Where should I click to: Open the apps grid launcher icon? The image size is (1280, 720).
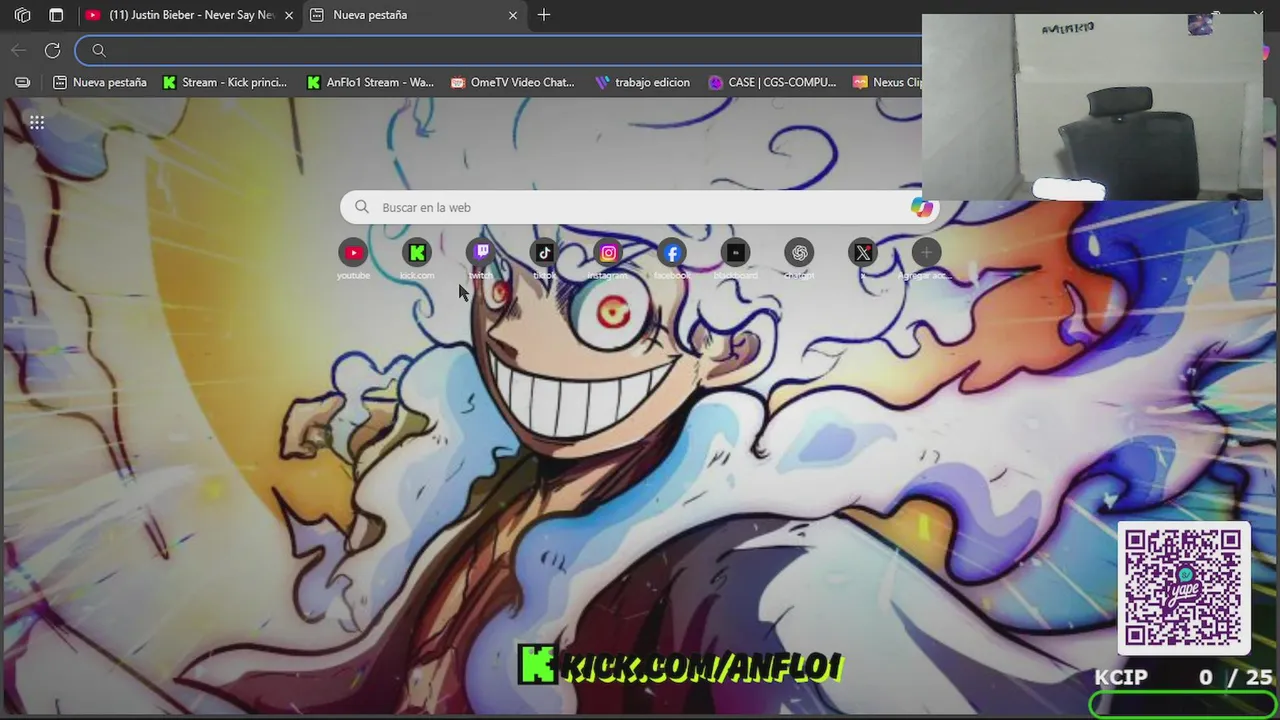coord(37,123)
